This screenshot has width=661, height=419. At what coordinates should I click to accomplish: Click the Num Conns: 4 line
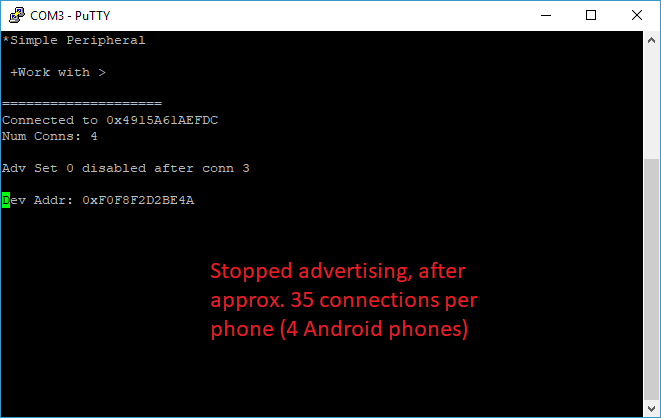[50, 136]
